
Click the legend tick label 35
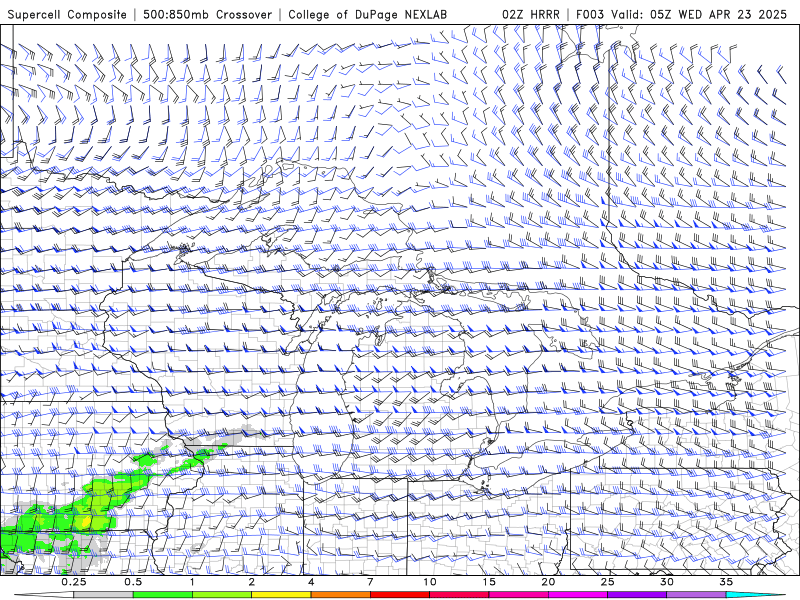(x=726, y=582)
